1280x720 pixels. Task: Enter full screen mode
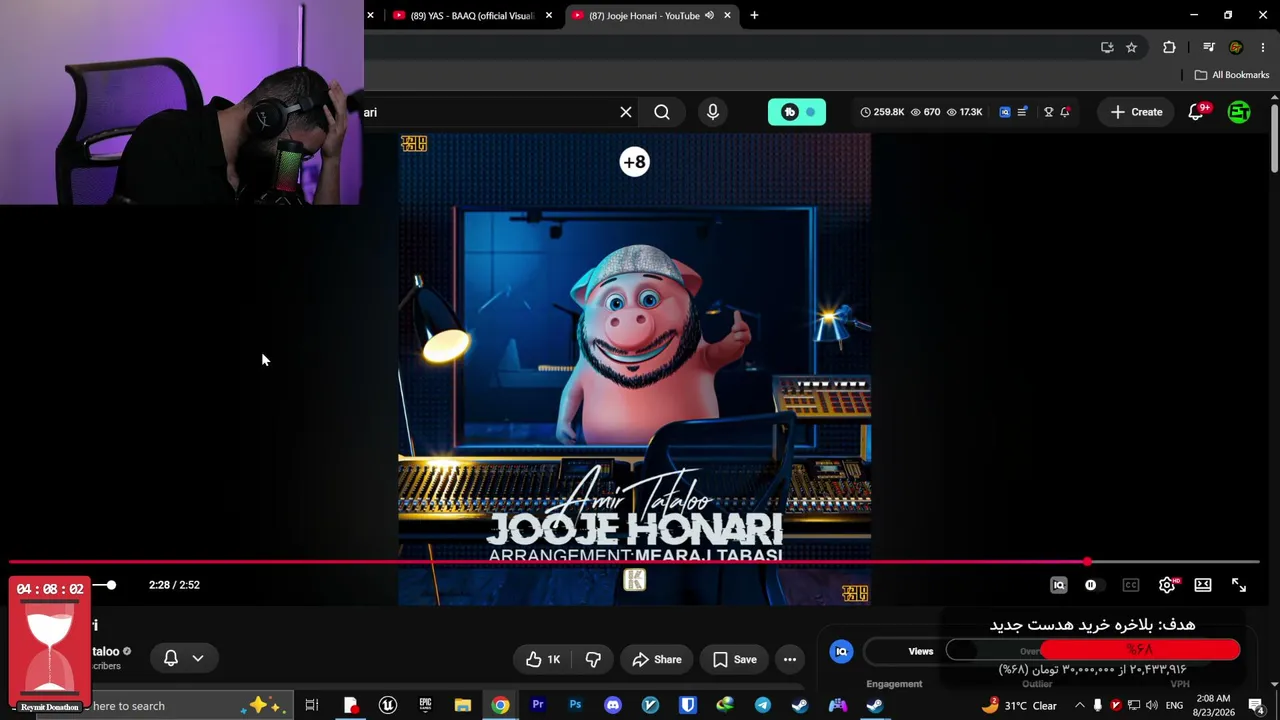point(1239,585)
